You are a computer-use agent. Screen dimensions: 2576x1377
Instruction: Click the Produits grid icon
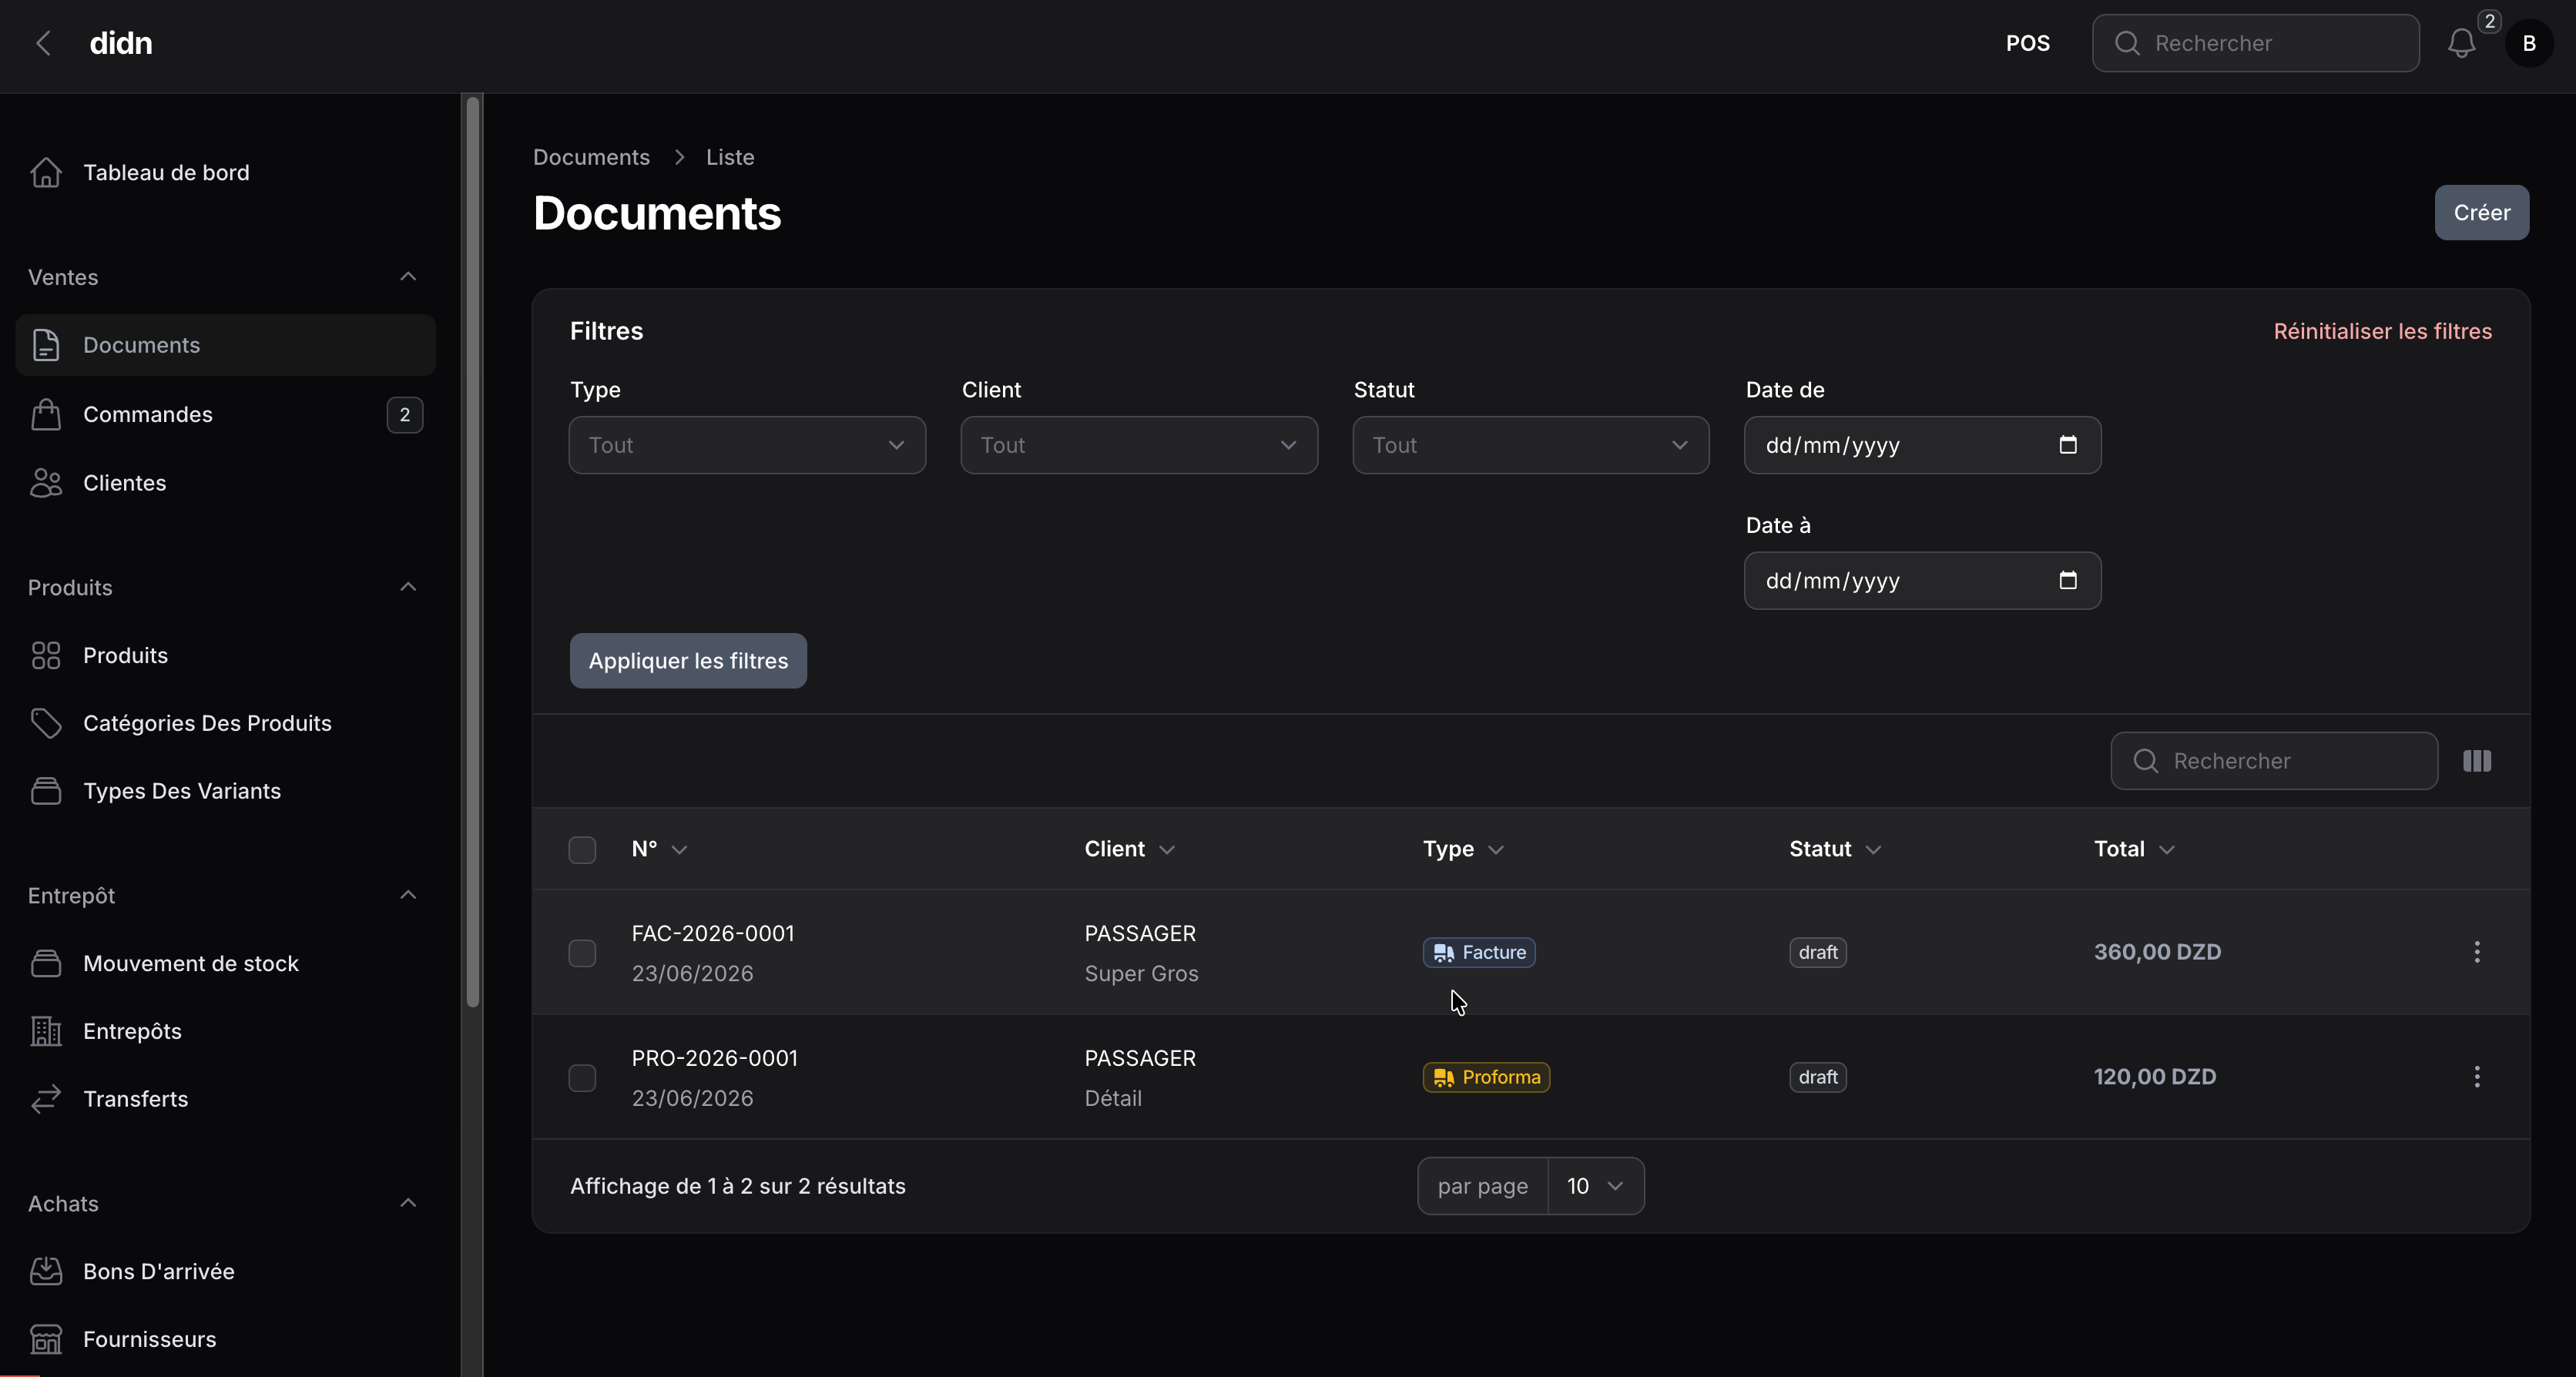click(46, 655)
